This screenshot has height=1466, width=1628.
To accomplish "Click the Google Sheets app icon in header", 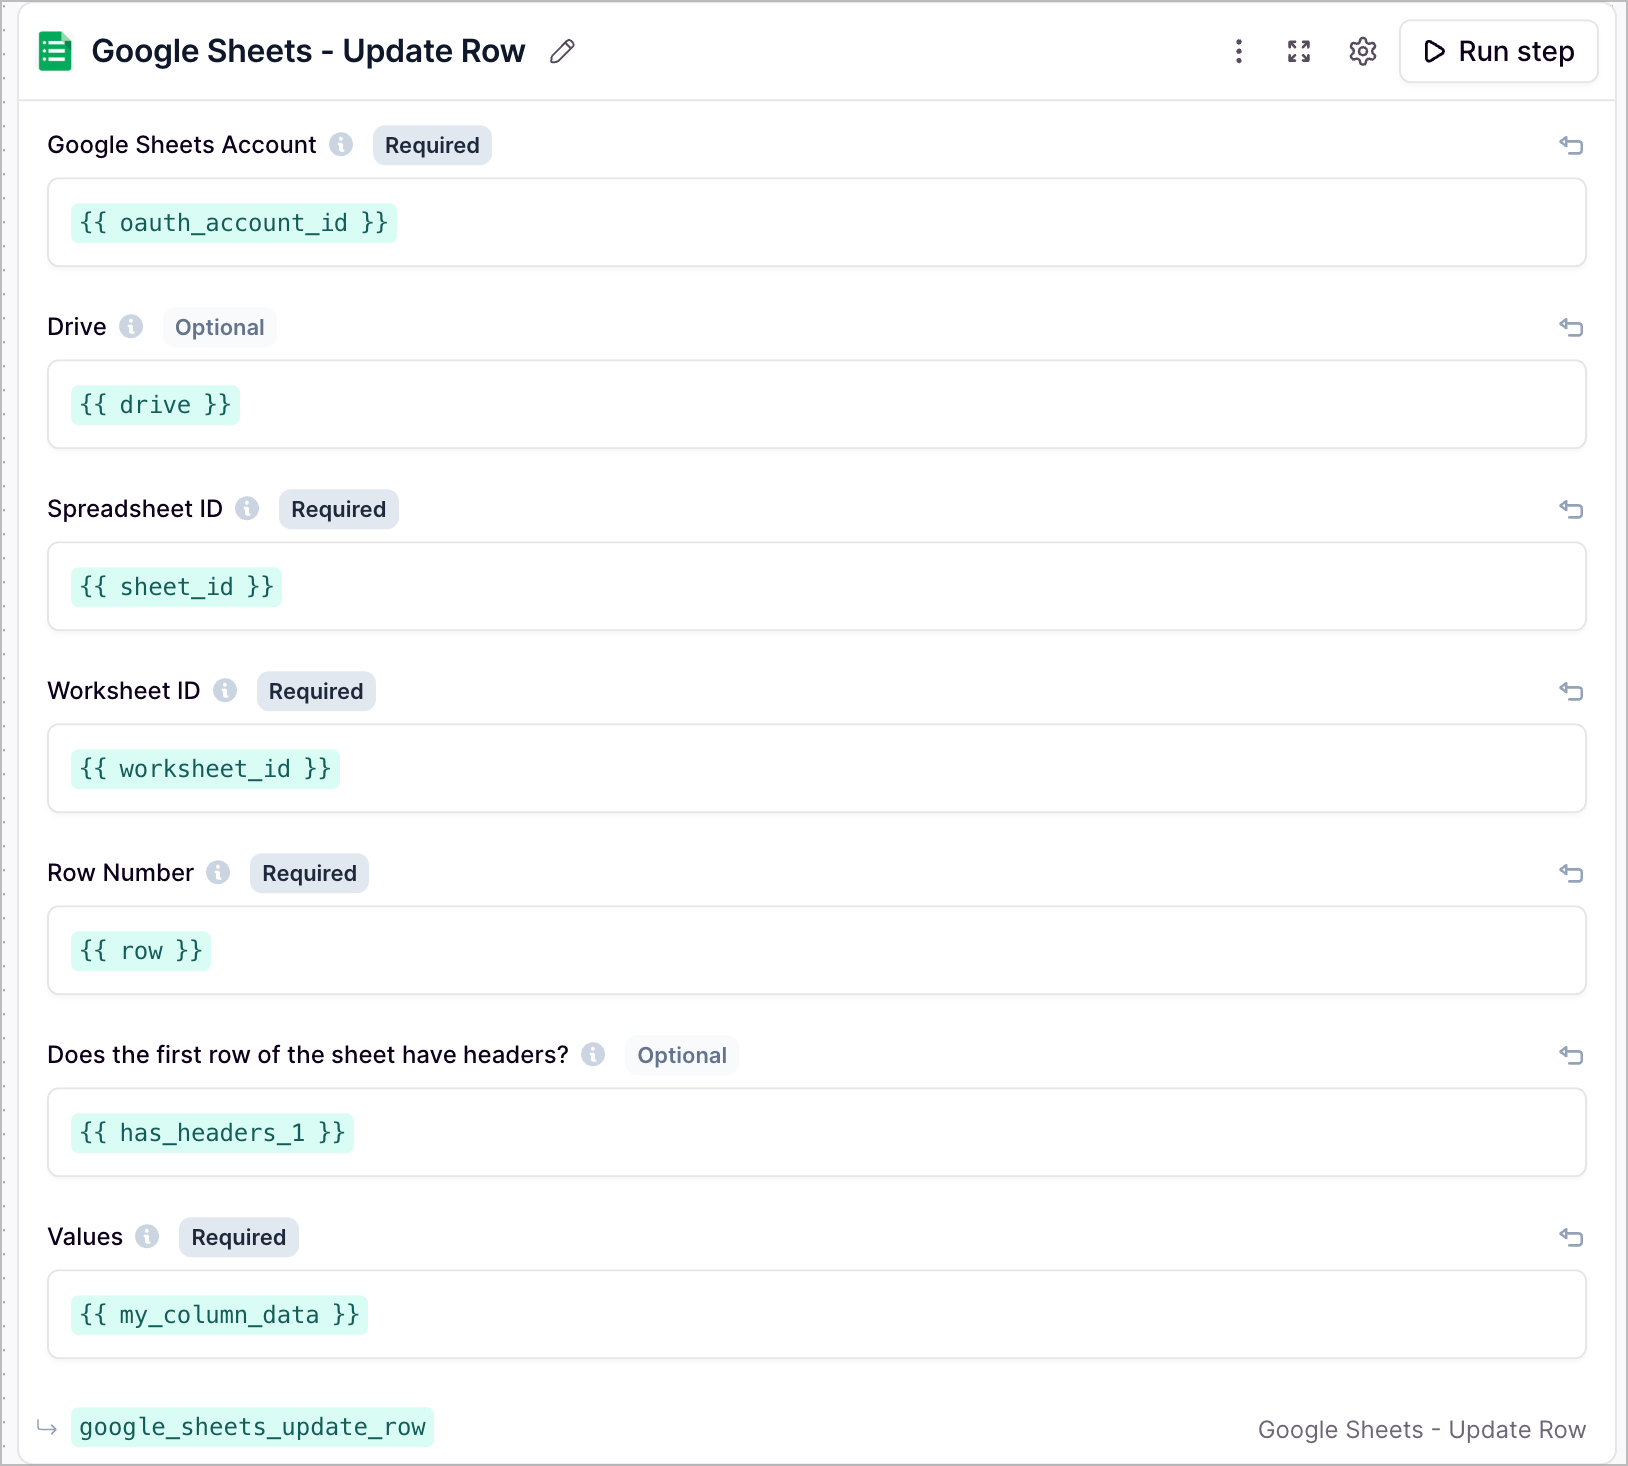I will point(55,51).
